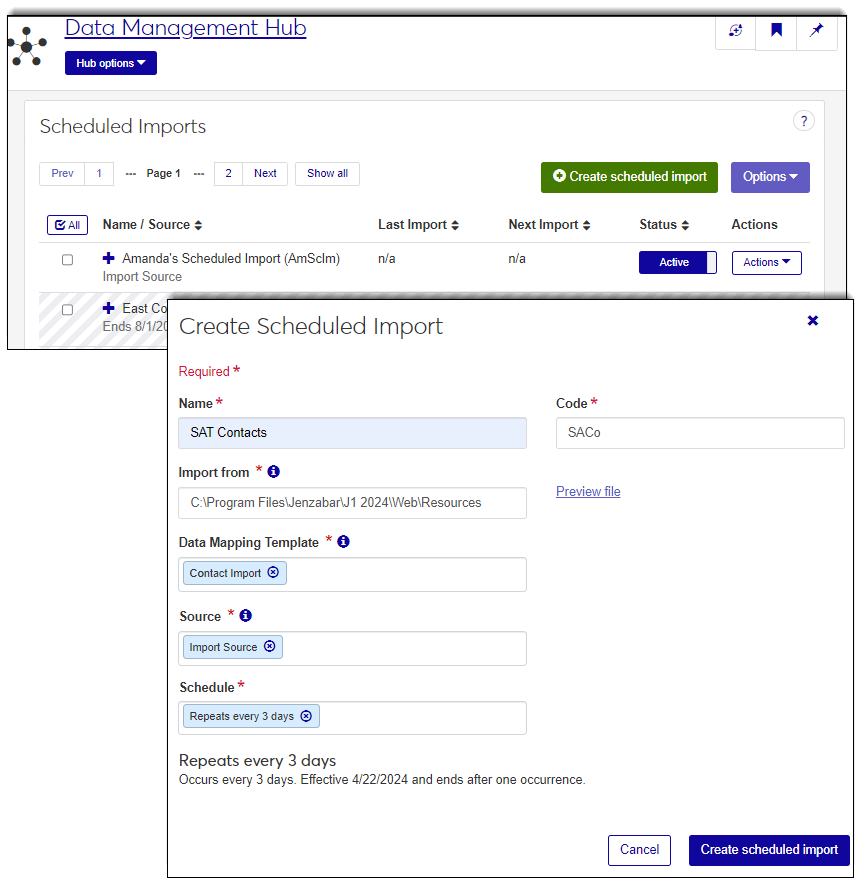This screenshot has height=878, width=862.
Task: Pin the page using the pin icon
Action: click(817, 30)
